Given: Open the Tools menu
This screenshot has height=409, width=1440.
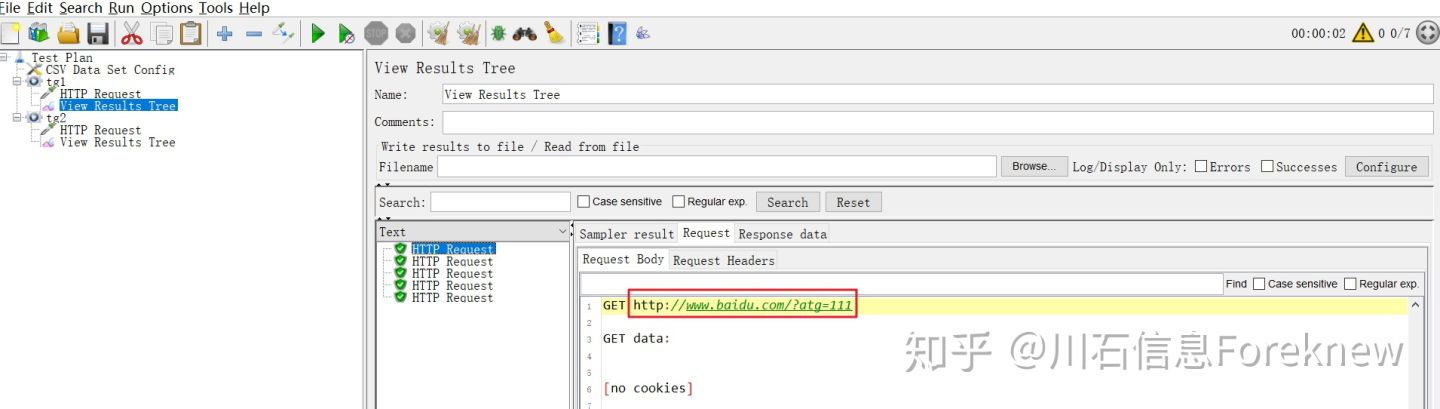Looking at the screenshot, I should coord(216,8).
